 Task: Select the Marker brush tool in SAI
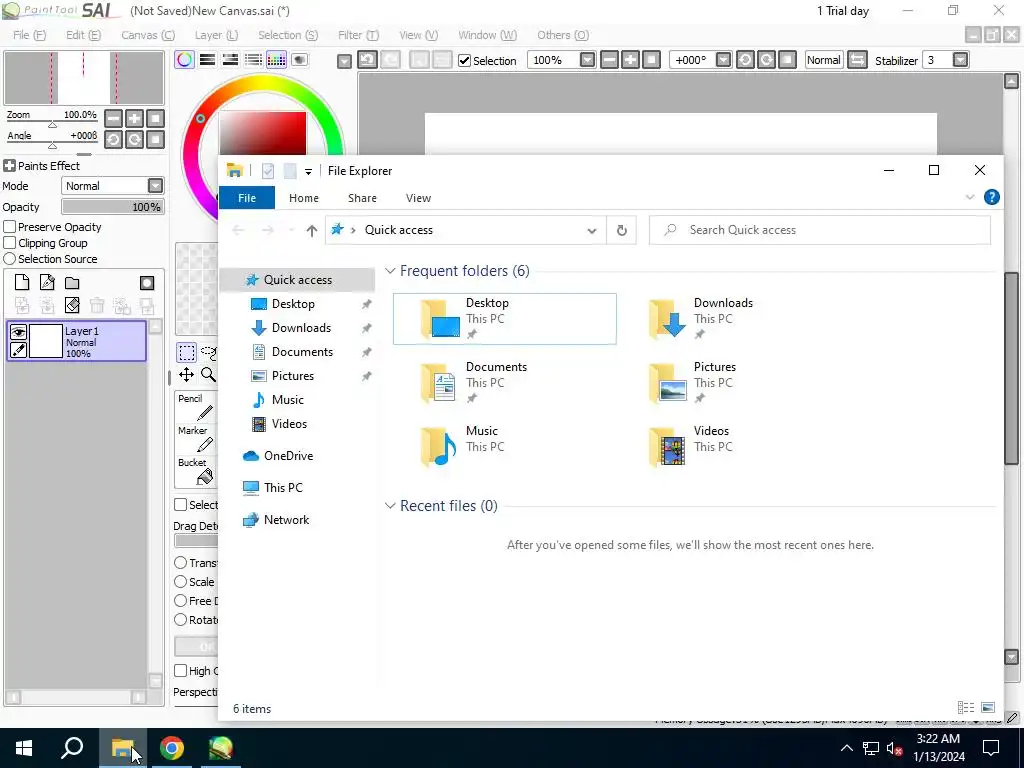click(x=196, y=439)
